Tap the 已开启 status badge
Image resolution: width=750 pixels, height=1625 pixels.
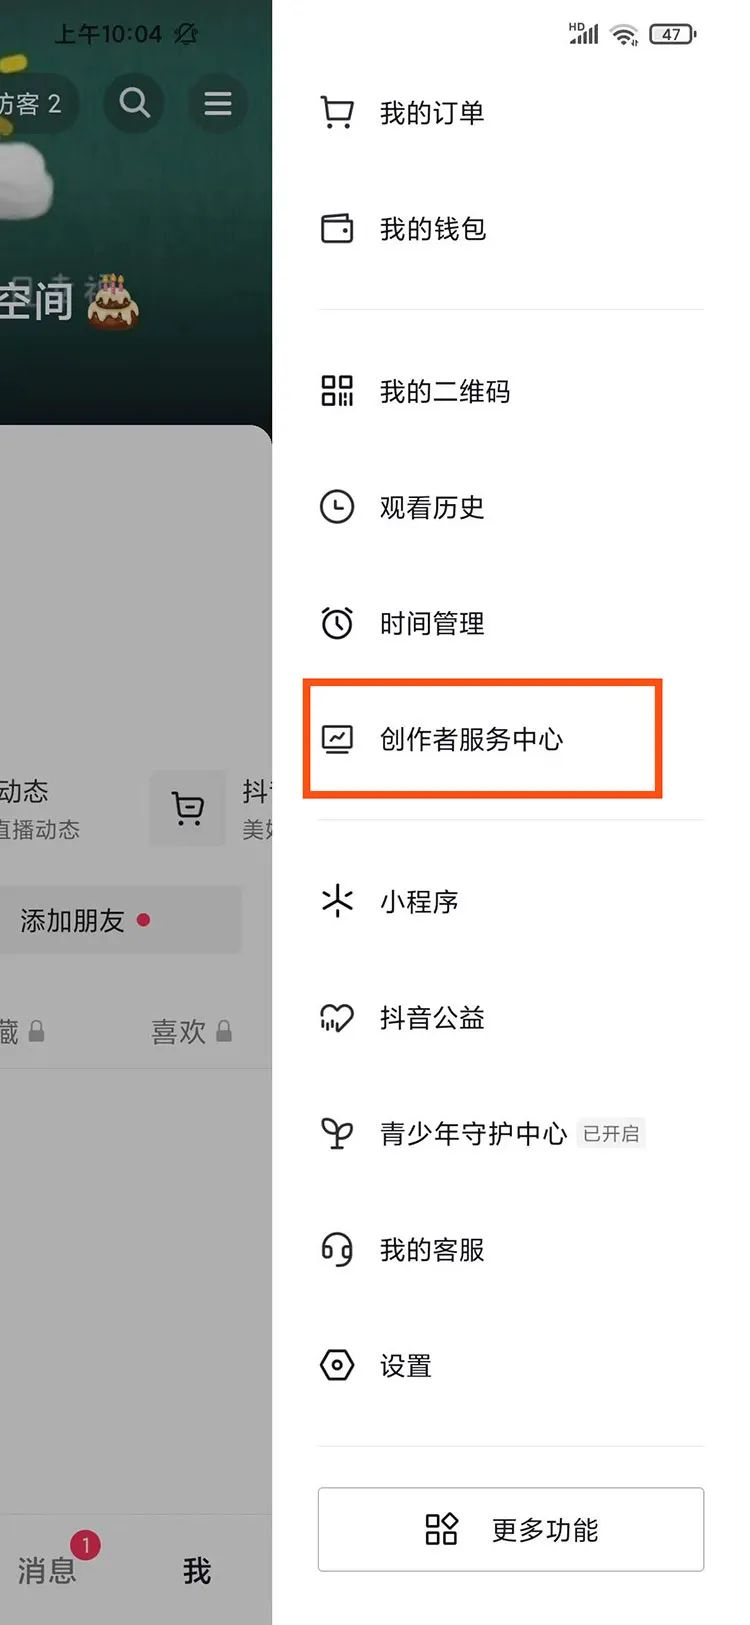611,1133
